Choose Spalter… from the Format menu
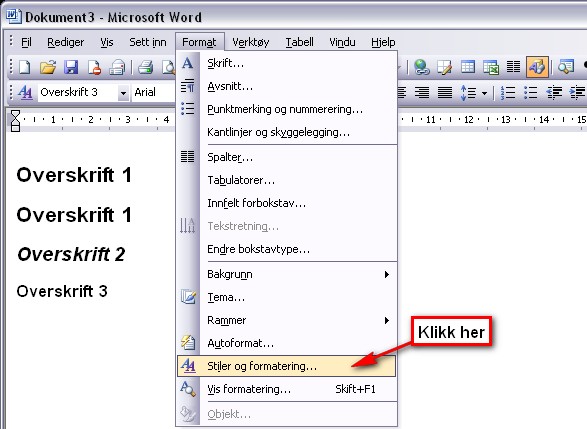The image size is (587, 429). coord(286,157)
